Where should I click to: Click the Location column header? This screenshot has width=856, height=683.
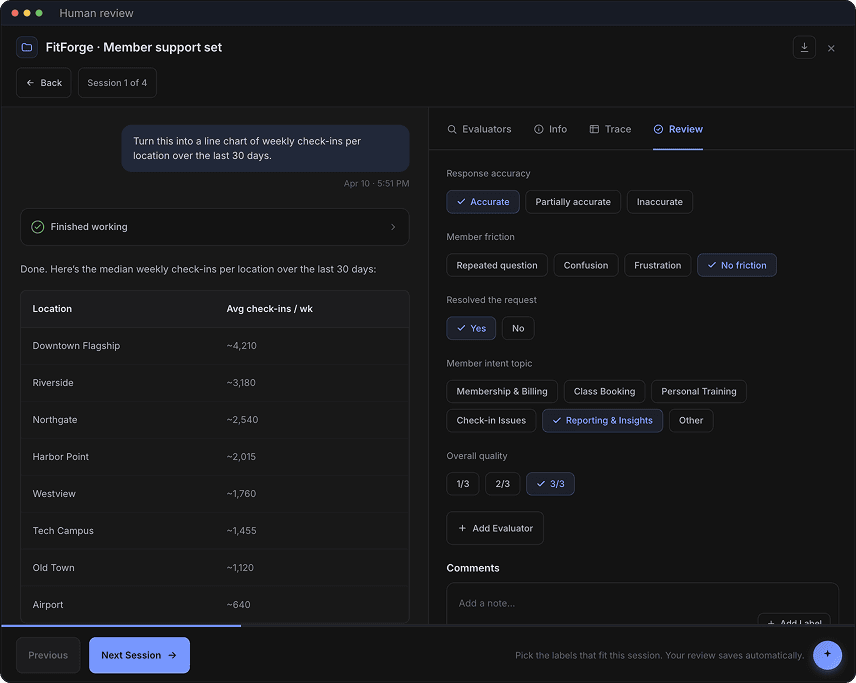pos(52,309)
